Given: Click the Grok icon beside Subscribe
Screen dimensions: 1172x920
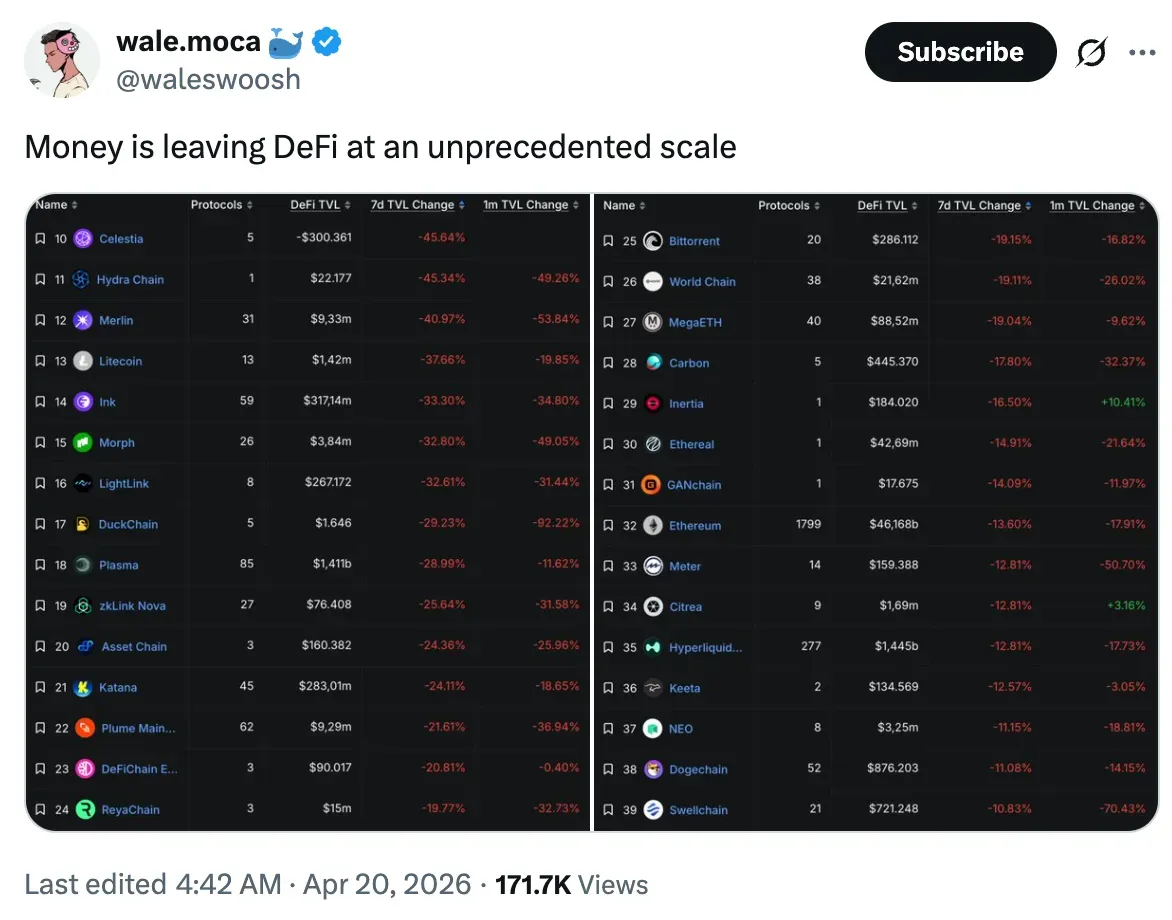Looking at the screenshot, I should point(1092,52).
